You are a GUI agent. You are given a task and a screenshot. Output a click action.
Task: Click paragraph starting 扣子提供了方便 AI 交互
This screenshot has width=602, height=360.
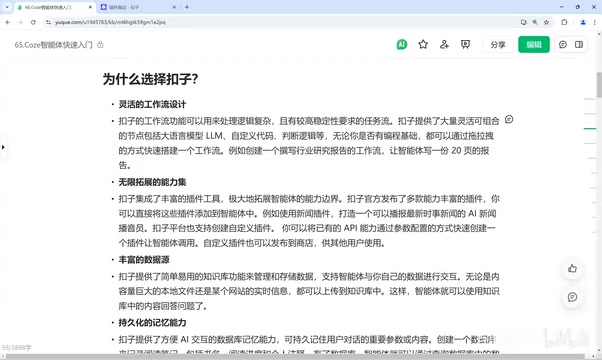click(309, 344)
